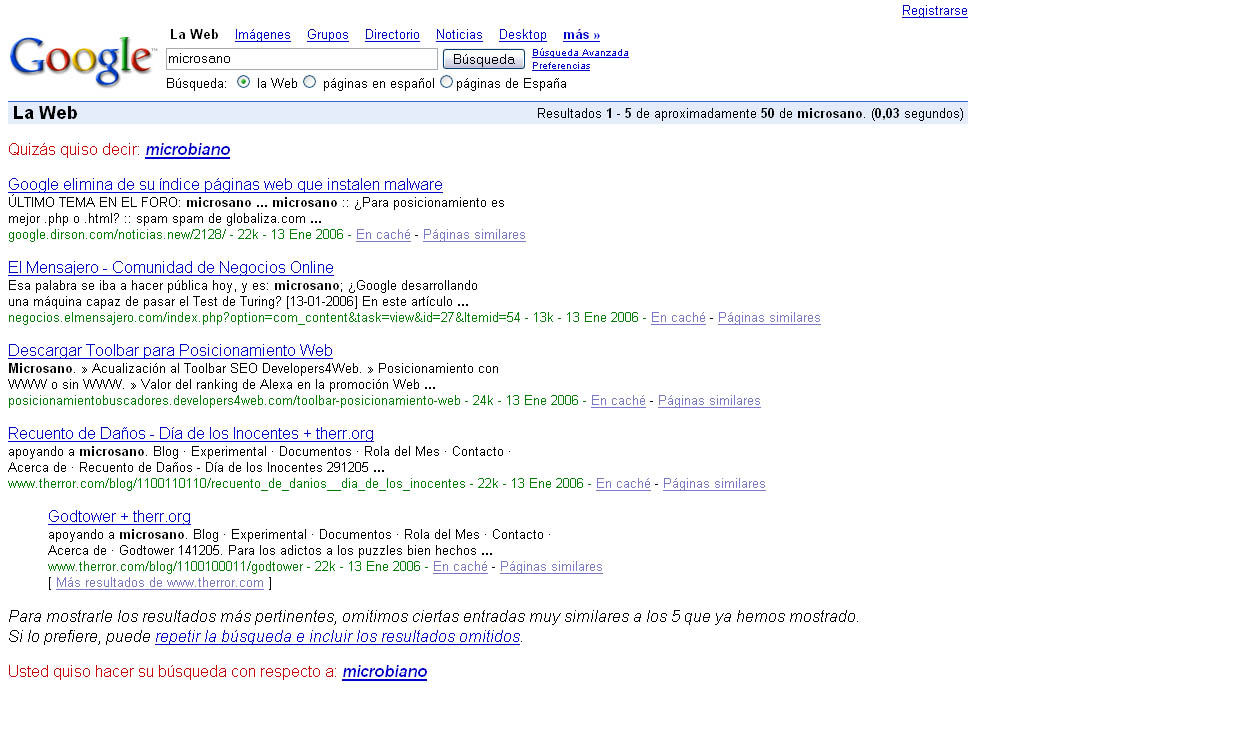Open the Directorio tab
Image resolution: width=1257 pixels, height=732 pixels.
(x=392, y=35)
